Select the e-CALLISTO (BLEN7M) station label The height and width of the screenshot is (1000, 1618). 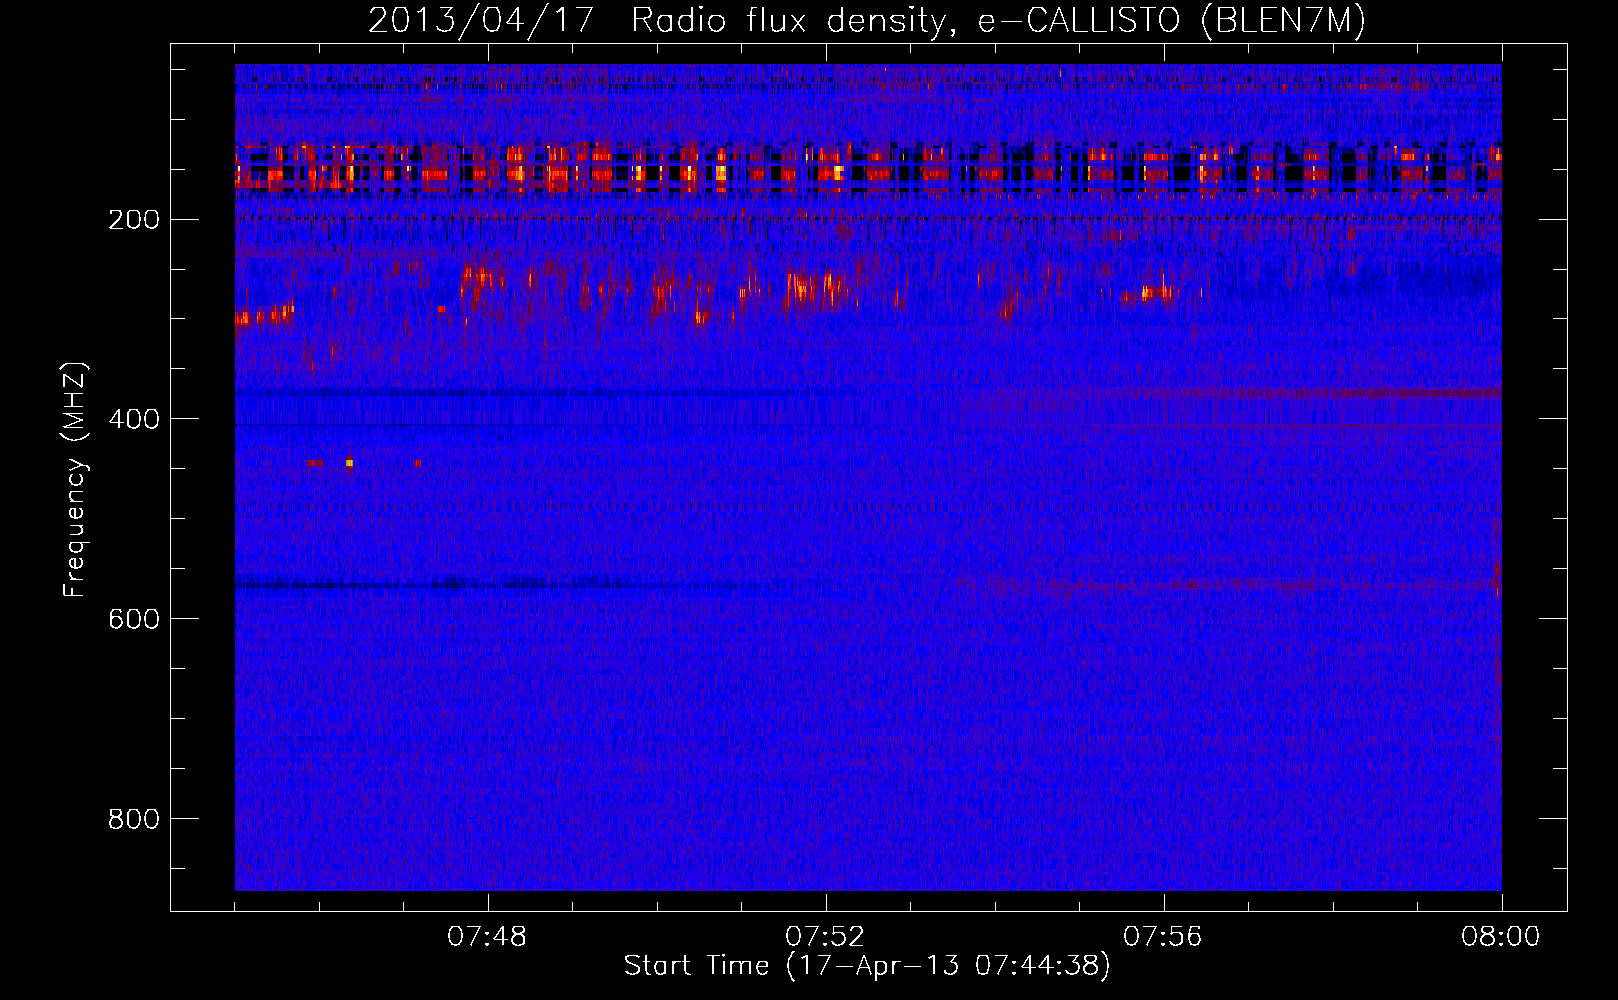click(x=1171, y=21)
